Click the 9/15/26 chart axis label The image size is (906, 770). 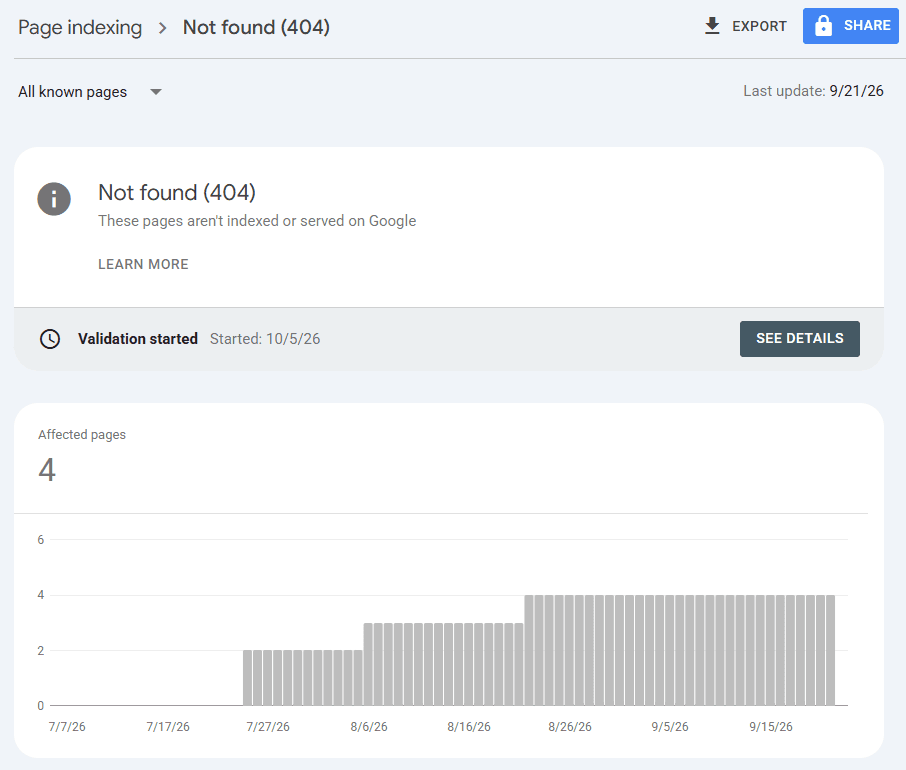coord(771,727)
